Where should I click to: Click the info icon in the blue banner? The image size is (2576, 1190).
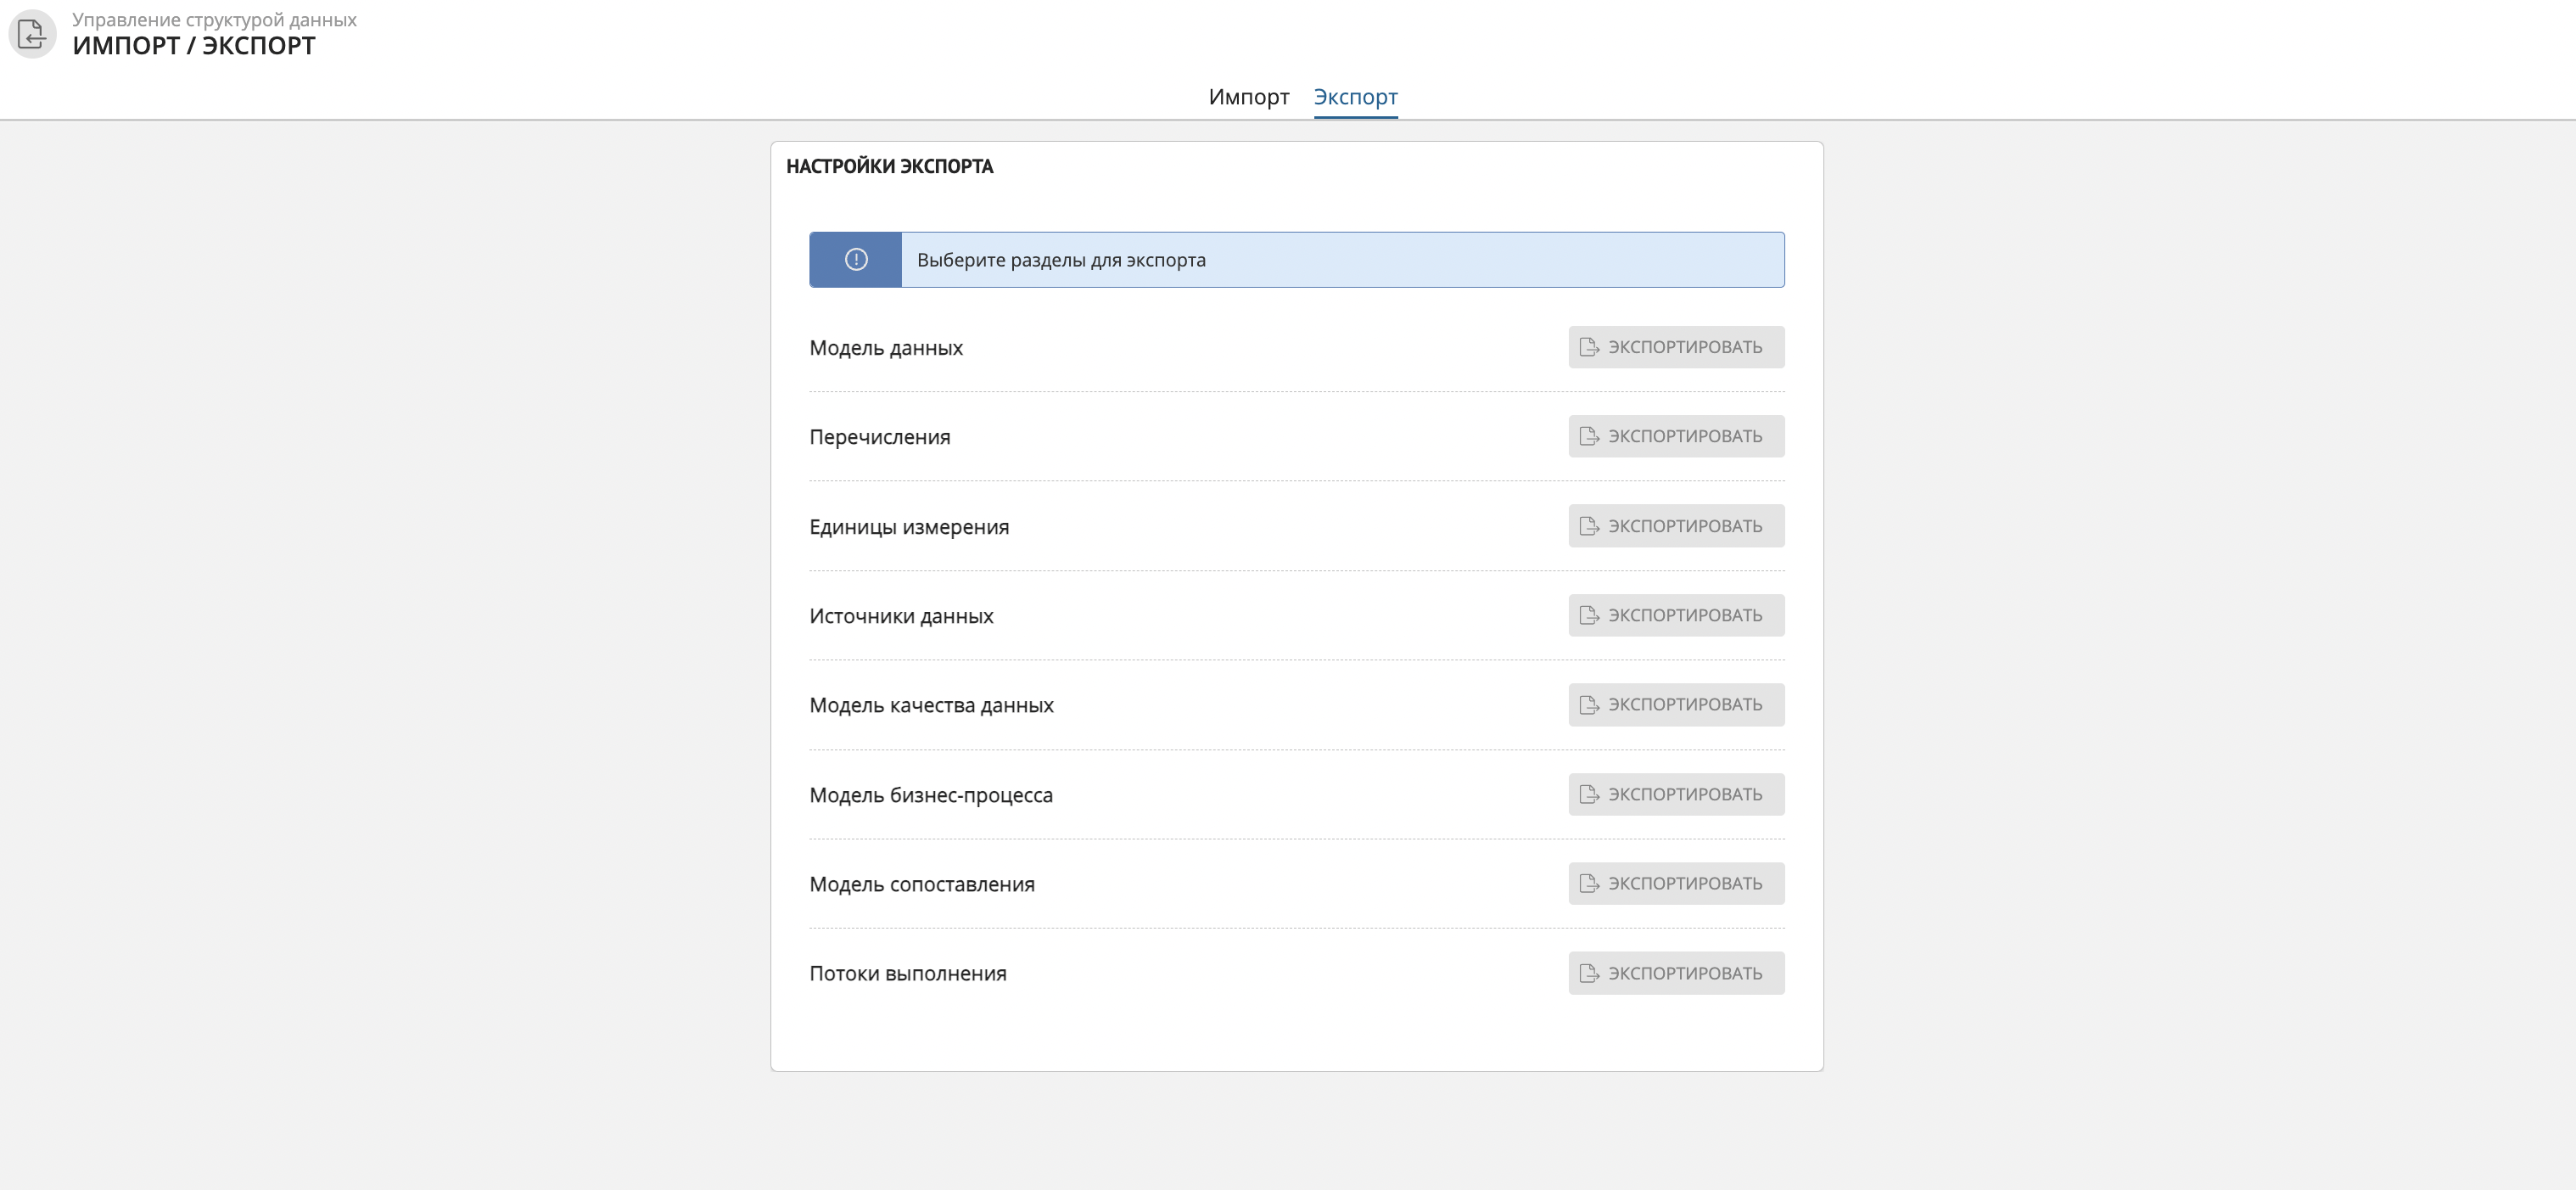[x=856, y=260]
